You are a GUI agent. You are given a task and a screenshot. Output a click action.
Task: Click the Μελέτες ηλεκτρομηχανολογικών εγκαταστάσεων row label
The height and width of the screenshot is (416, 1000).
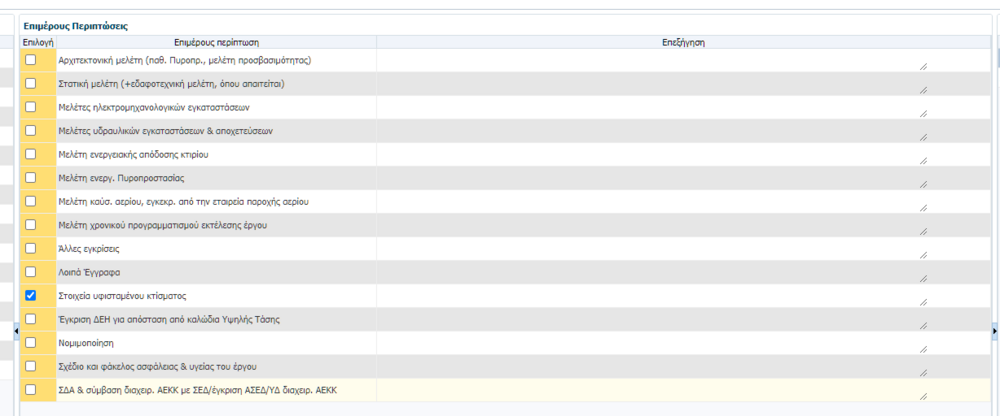tap(152, 108)
